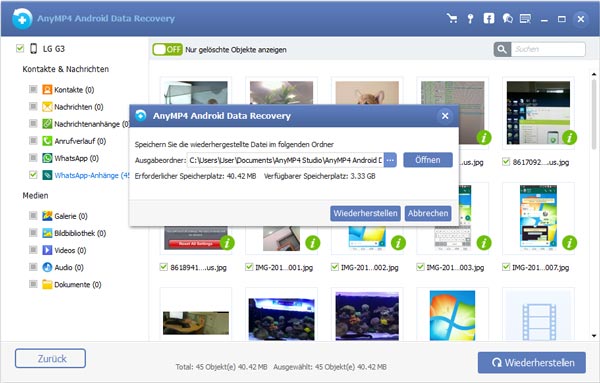Click Wiederherstellen in the dialog
The height and width of the screenshot is (383, 600).
pos(365,214)
